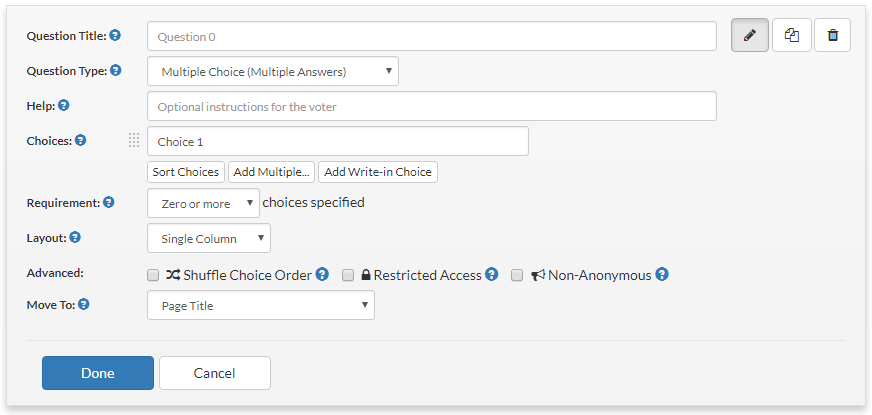The image size is (872, 415).
Task: Click the help icon beside Move To
Action: click(83, 304)
